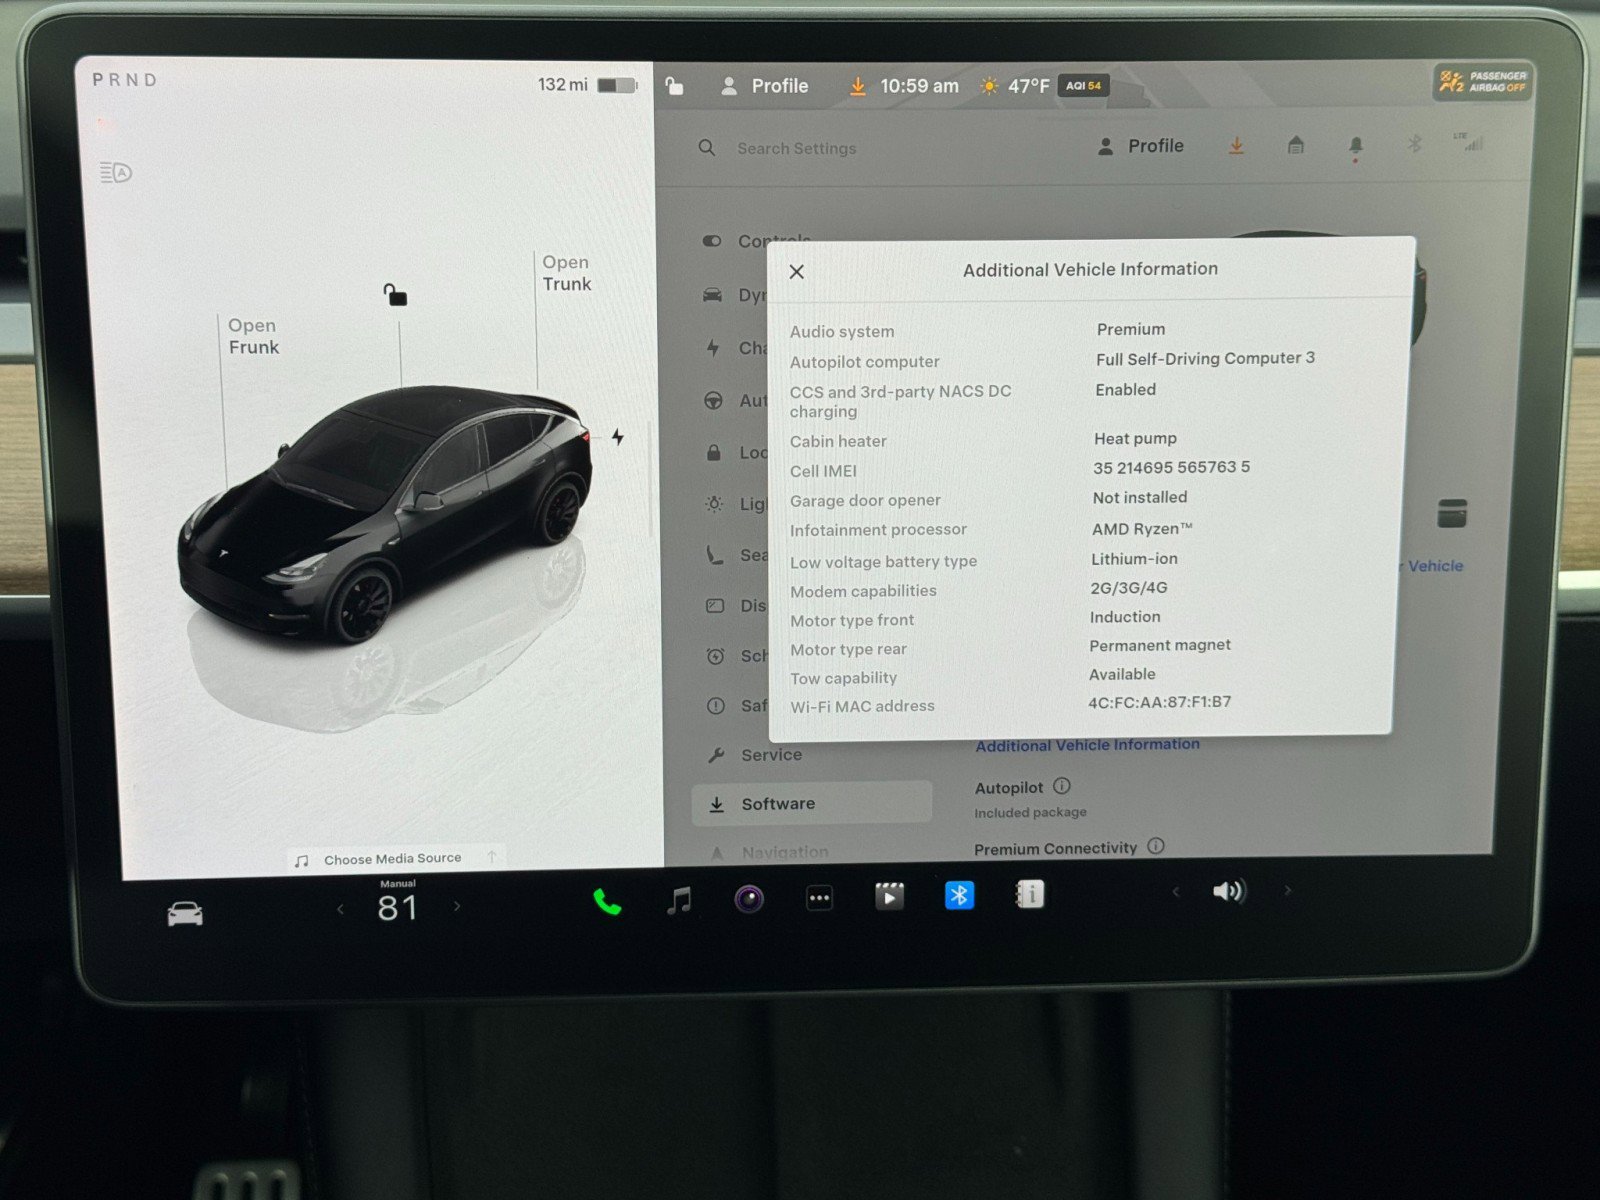Tap the car controls icon bottom left
The height and width of the screenshot is (1200, 1600).
pos(185,910)
